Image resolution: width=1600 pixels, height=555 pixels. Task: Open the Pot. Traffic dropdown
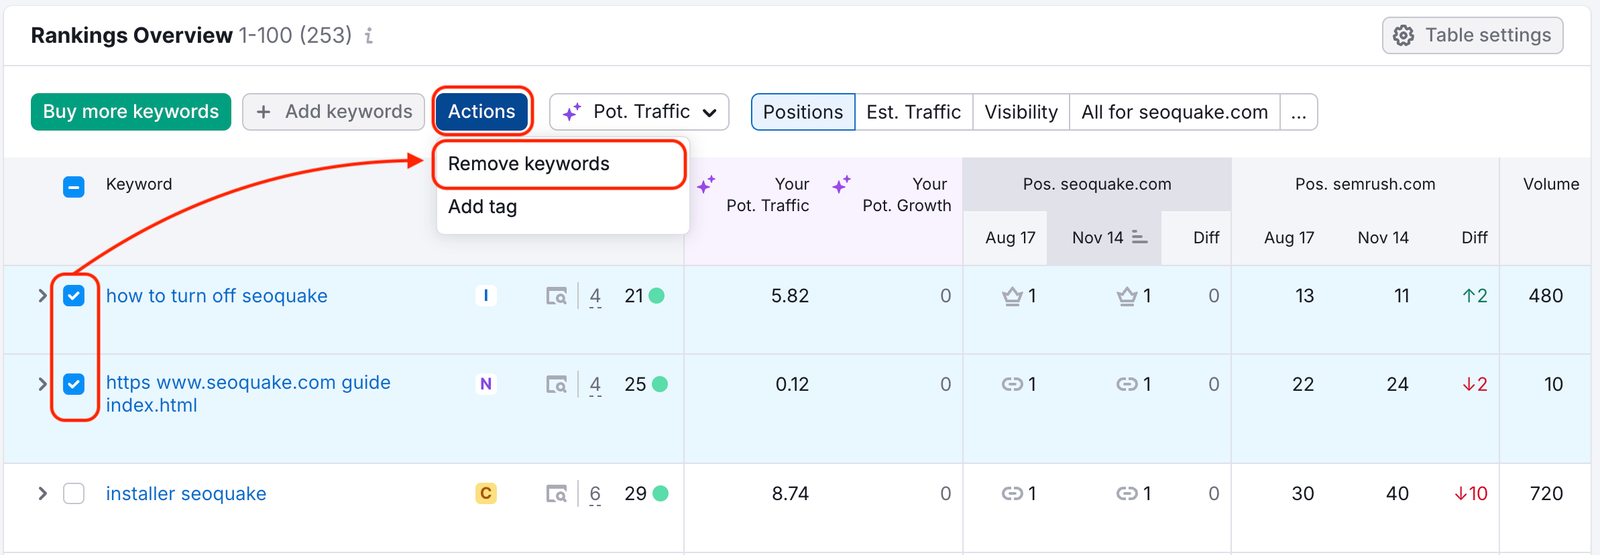pyautogui.click(x=639, y=112)
